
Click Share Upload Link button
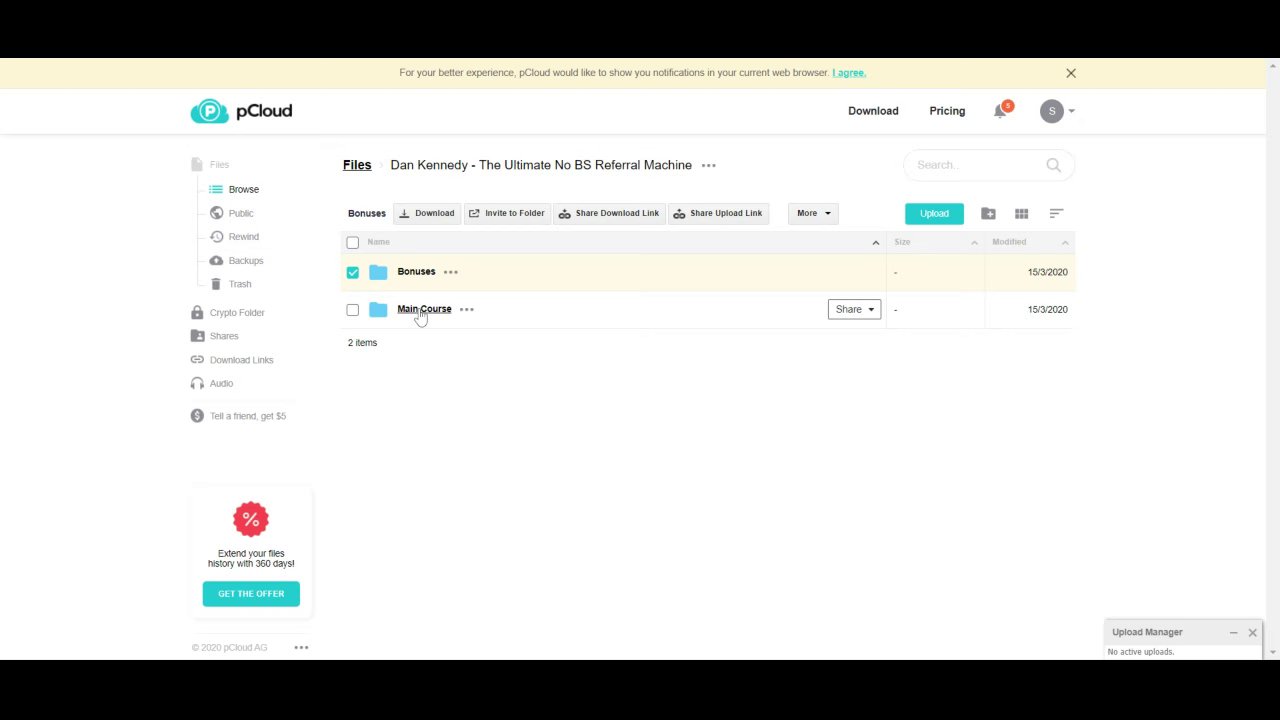point(718,213)
